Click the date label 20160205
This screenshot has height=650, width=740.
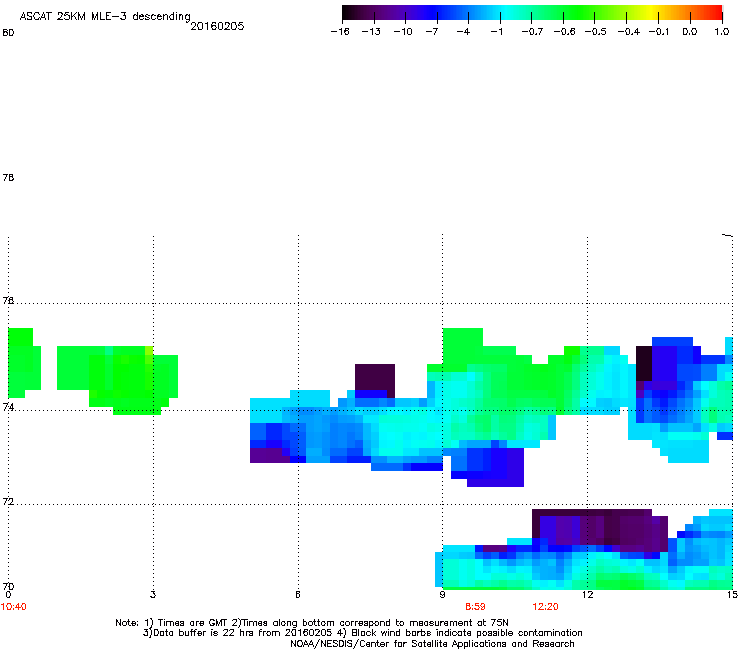[x=217, y=26]
